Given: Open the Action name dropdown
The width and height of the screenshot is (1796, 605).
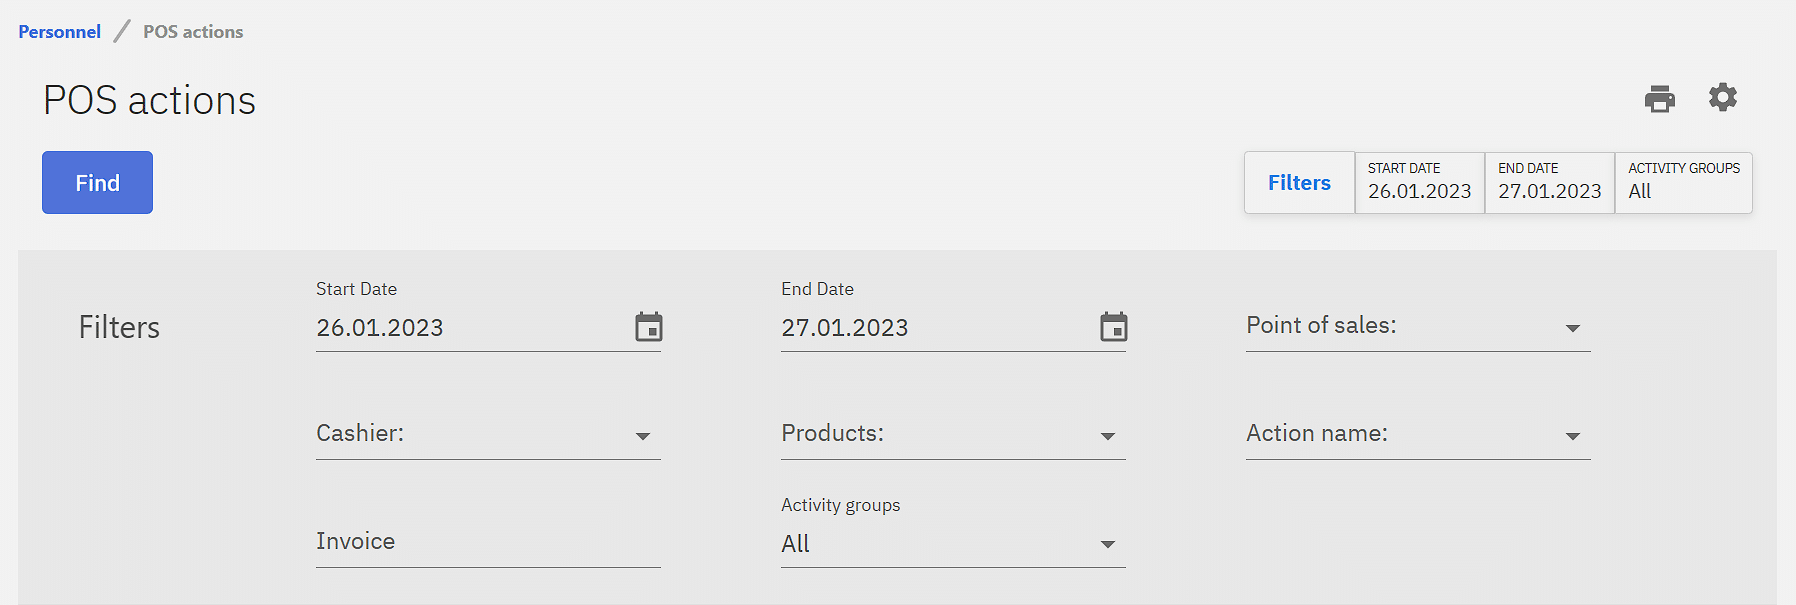Looking at the screenshot, I should click(x=1572, y=436).
